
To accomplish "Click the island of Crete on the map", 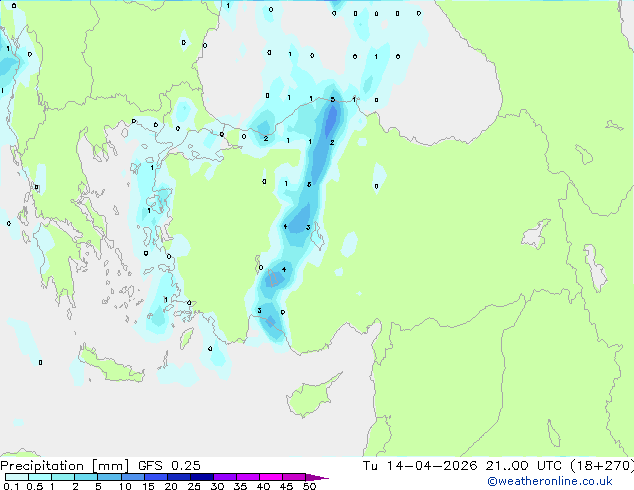I will pyautogui.click(x=111, y=364).
